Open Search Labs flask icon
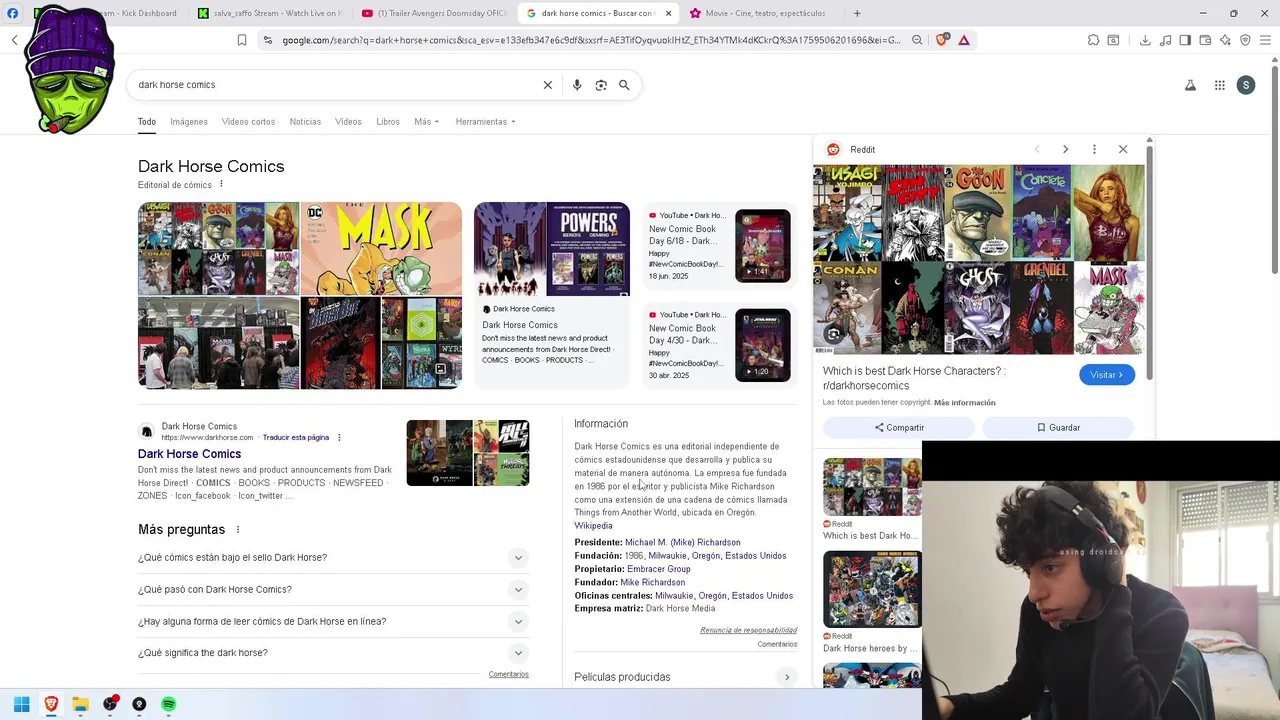Screen dimensions: 1280x720 pos(1190,85)
